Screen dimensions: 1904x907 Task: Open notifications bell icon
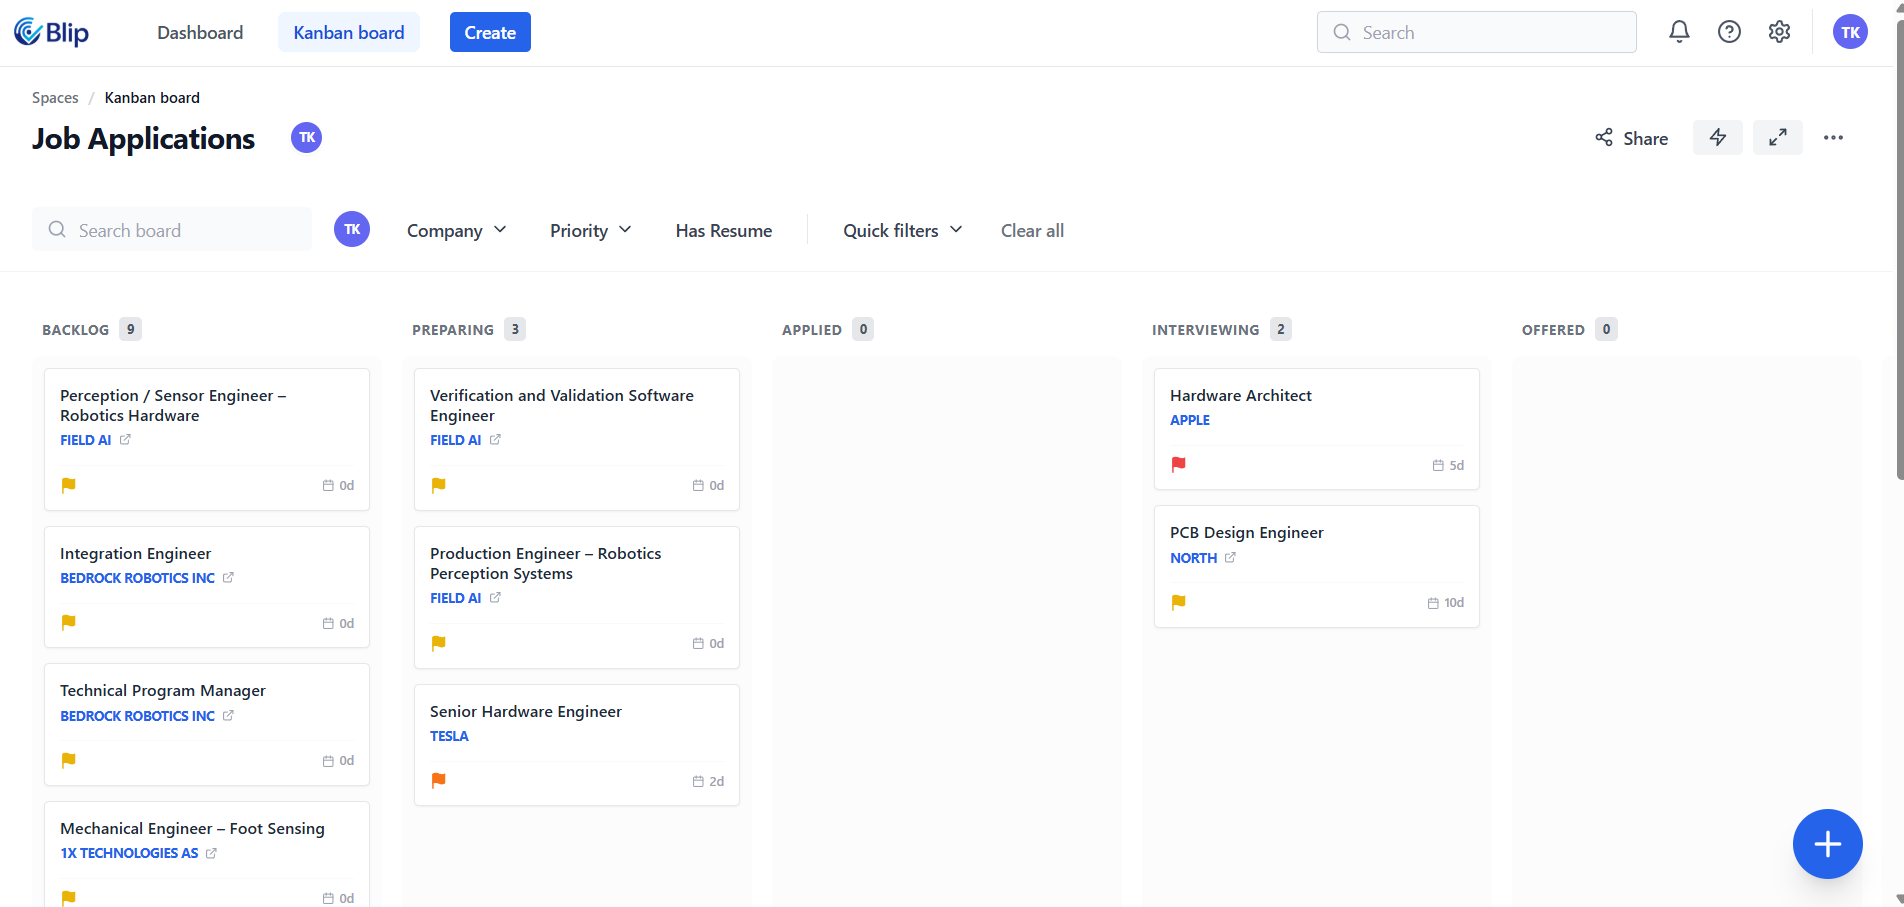[x=1679, y=31]
